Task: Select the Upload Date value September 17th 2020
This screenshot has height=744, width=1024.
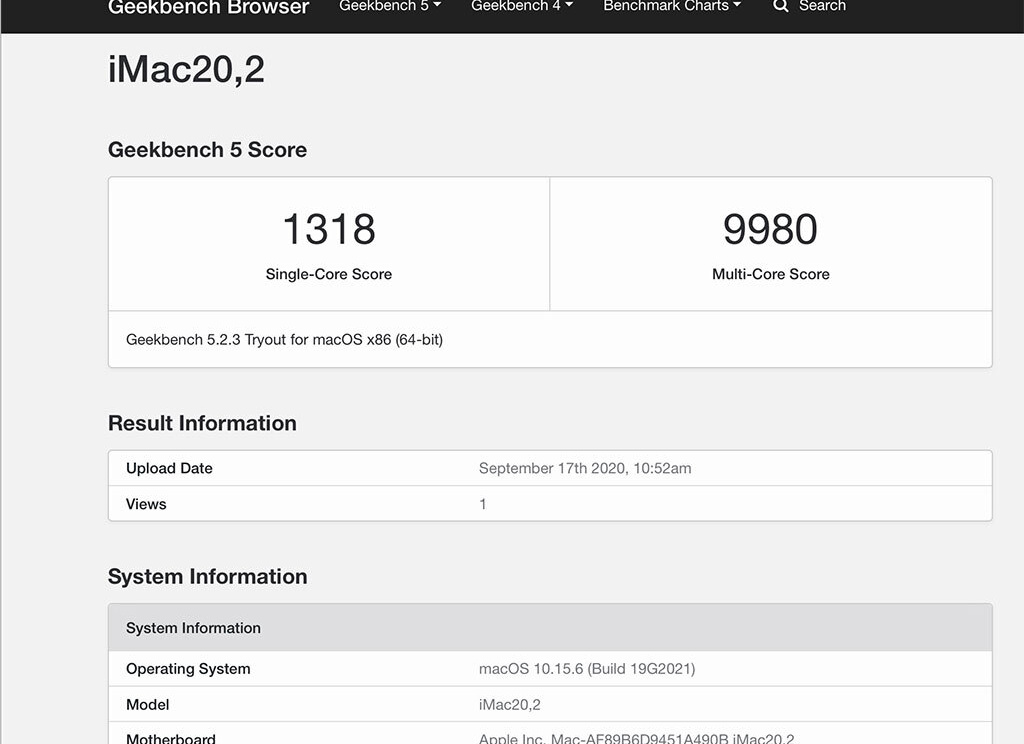Action: [x=584, y=468]
